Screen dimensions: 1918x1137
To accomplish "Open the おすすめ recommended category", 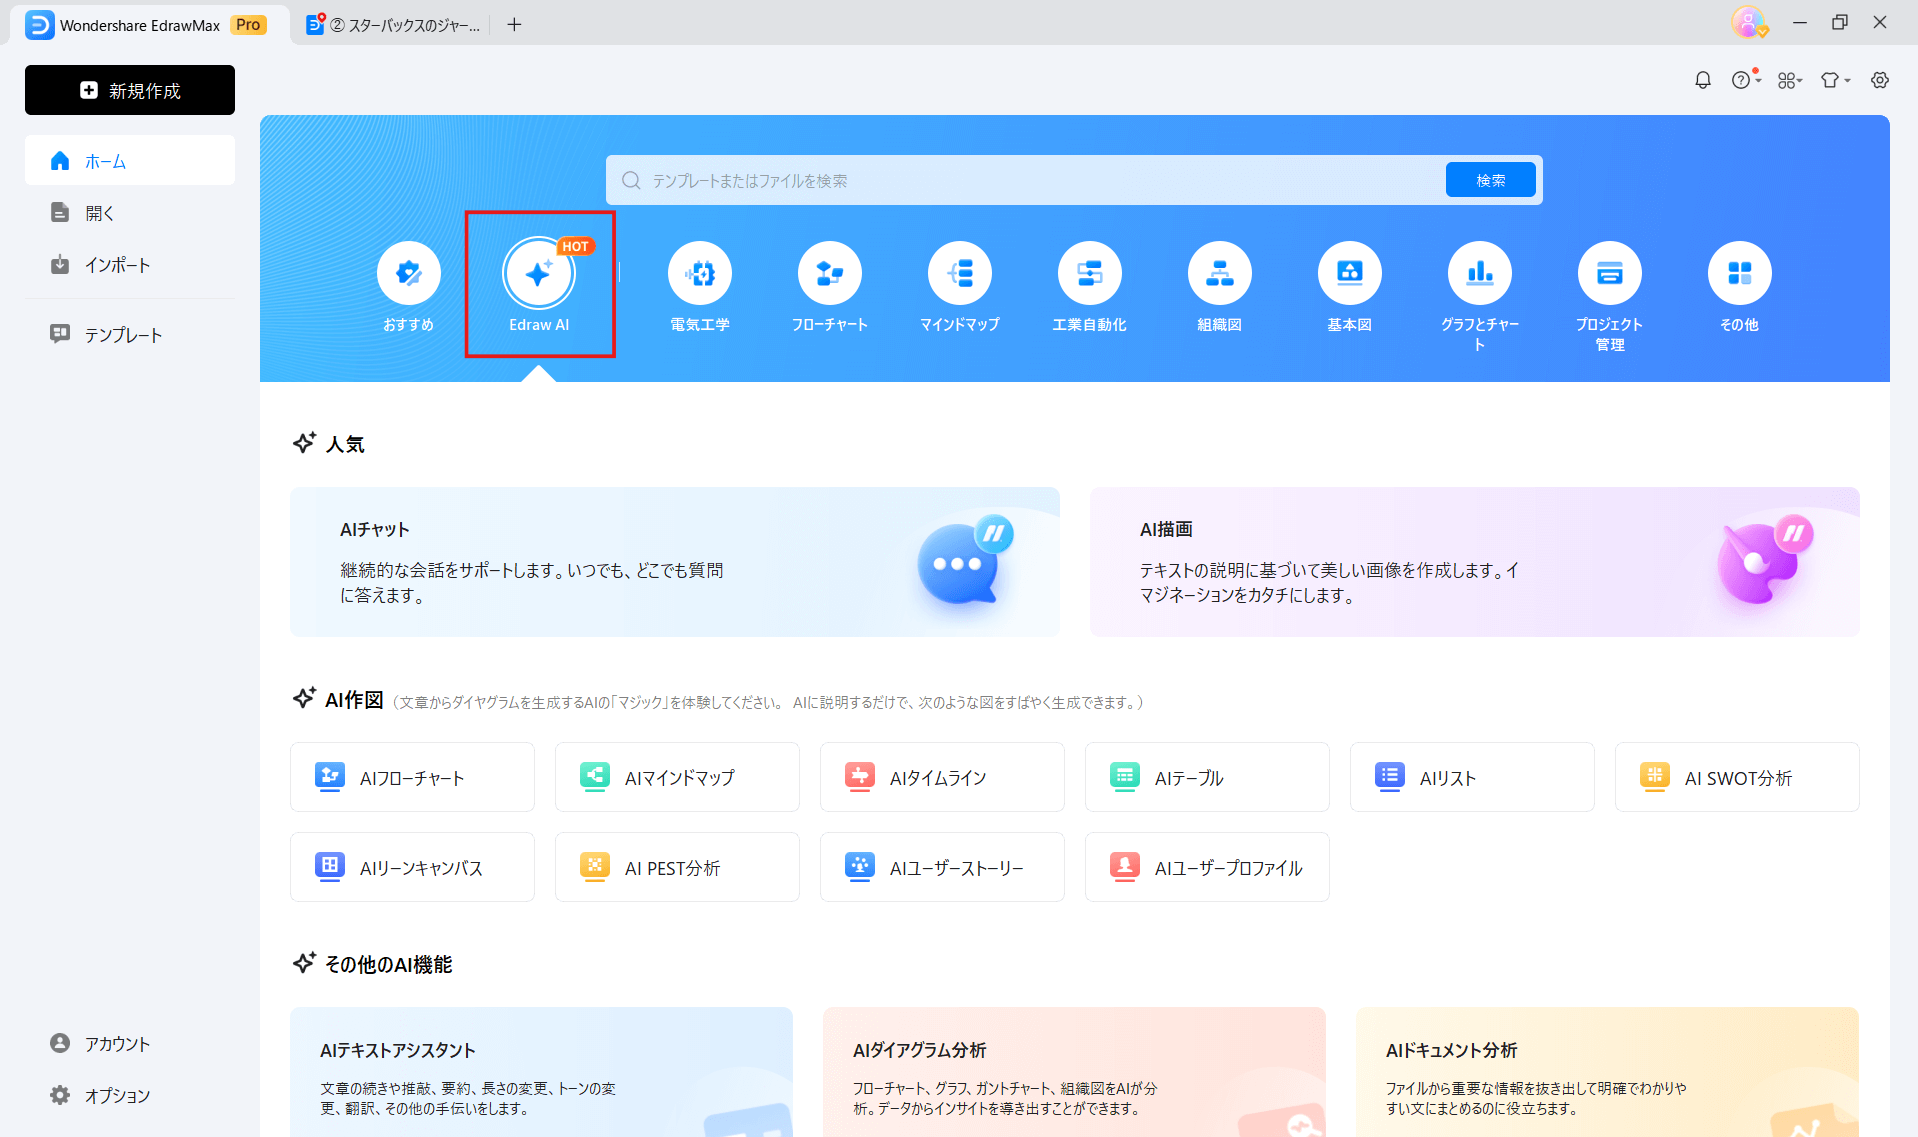I will [409, 273].
